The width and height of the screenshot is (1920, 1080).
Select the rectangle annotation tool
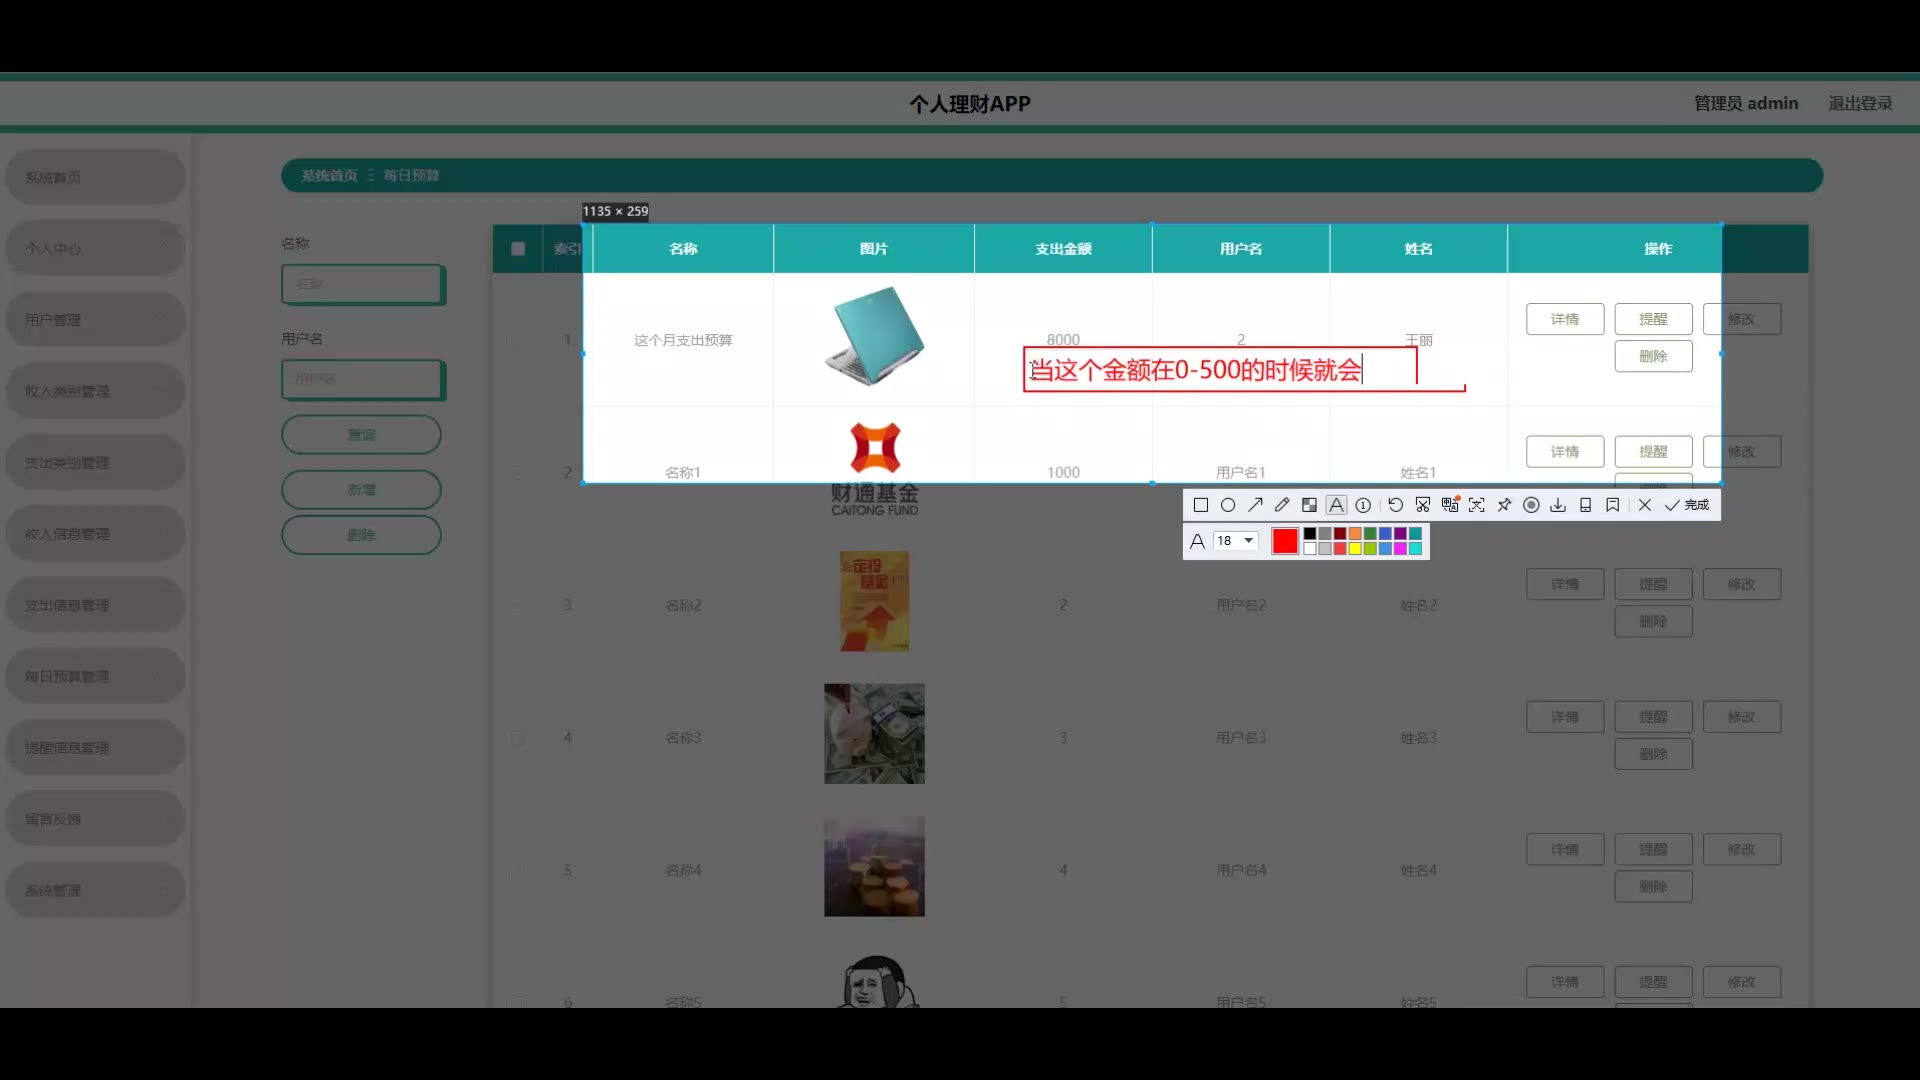click(x=1201, y=505)
